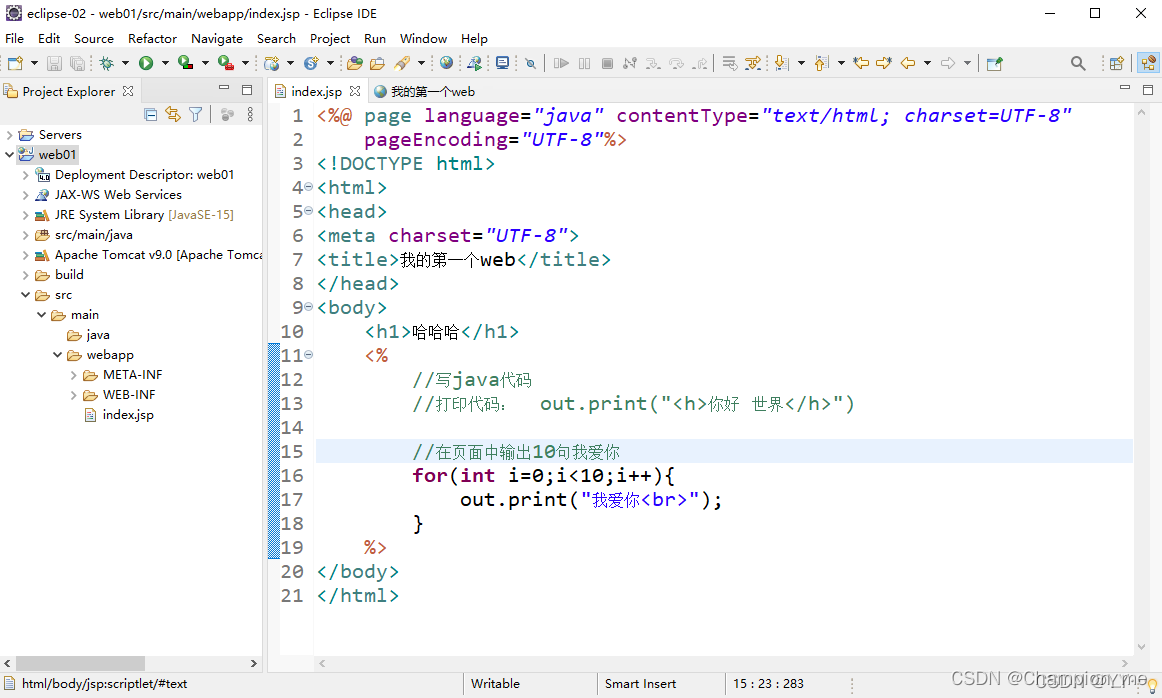Switch to the 我的第一个web browser tab
The image size is (1162, 698).
click(425, 91)
